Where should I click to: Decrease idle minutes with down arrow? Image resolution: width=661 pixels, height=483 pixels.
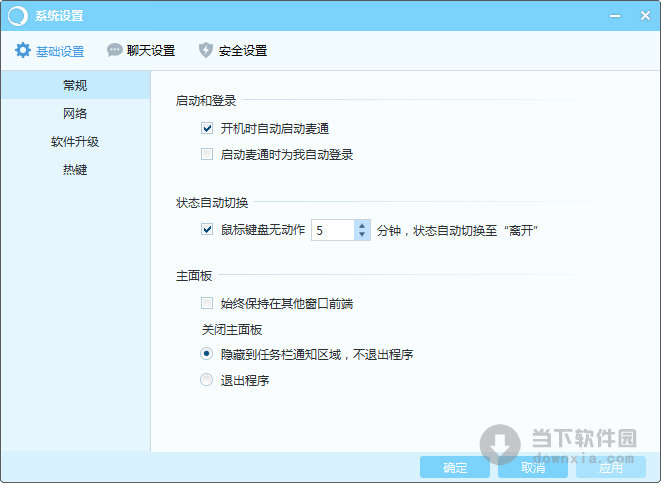tap(362, 235)
